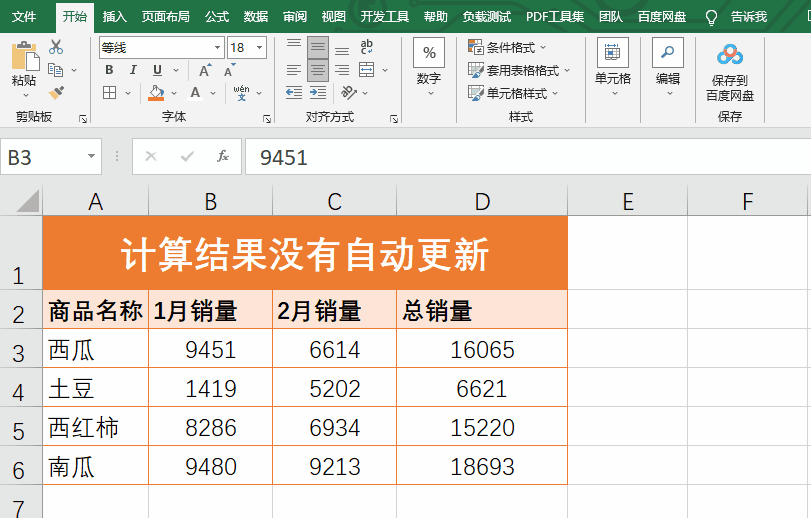Click the cell Borders icon
This screenshot has width=811, height=518.
[x=109, y=93]
